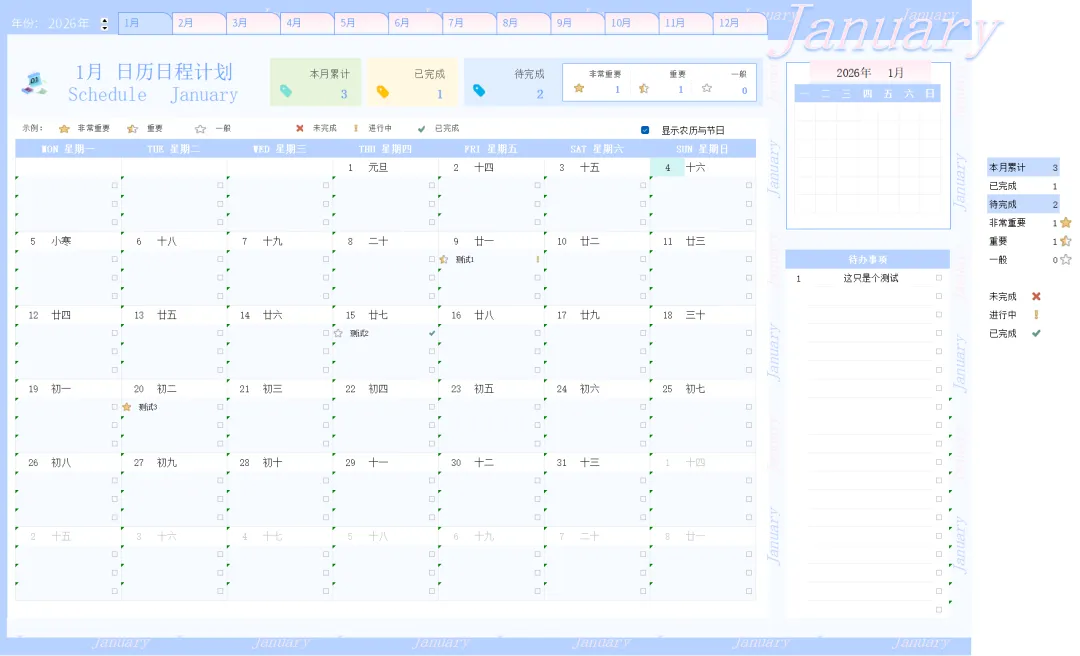Image resolution: width=1080 pixels, height=656 pixels.
Task: Click the star icon beside 测试1
Action: pos(444,260)
